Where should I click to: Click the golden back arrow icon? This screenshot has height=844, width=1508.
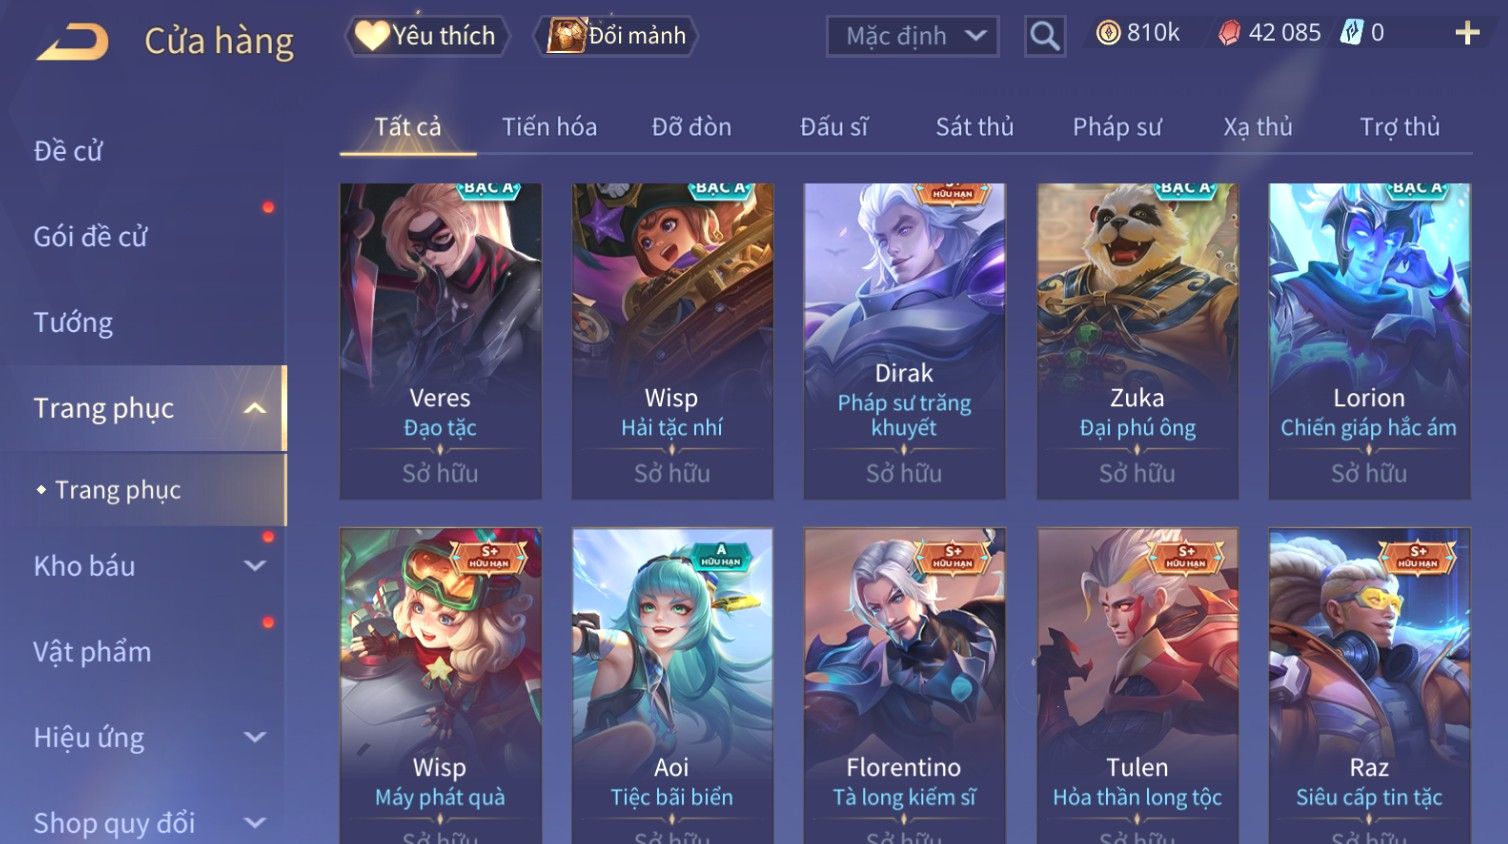(73, 42)
